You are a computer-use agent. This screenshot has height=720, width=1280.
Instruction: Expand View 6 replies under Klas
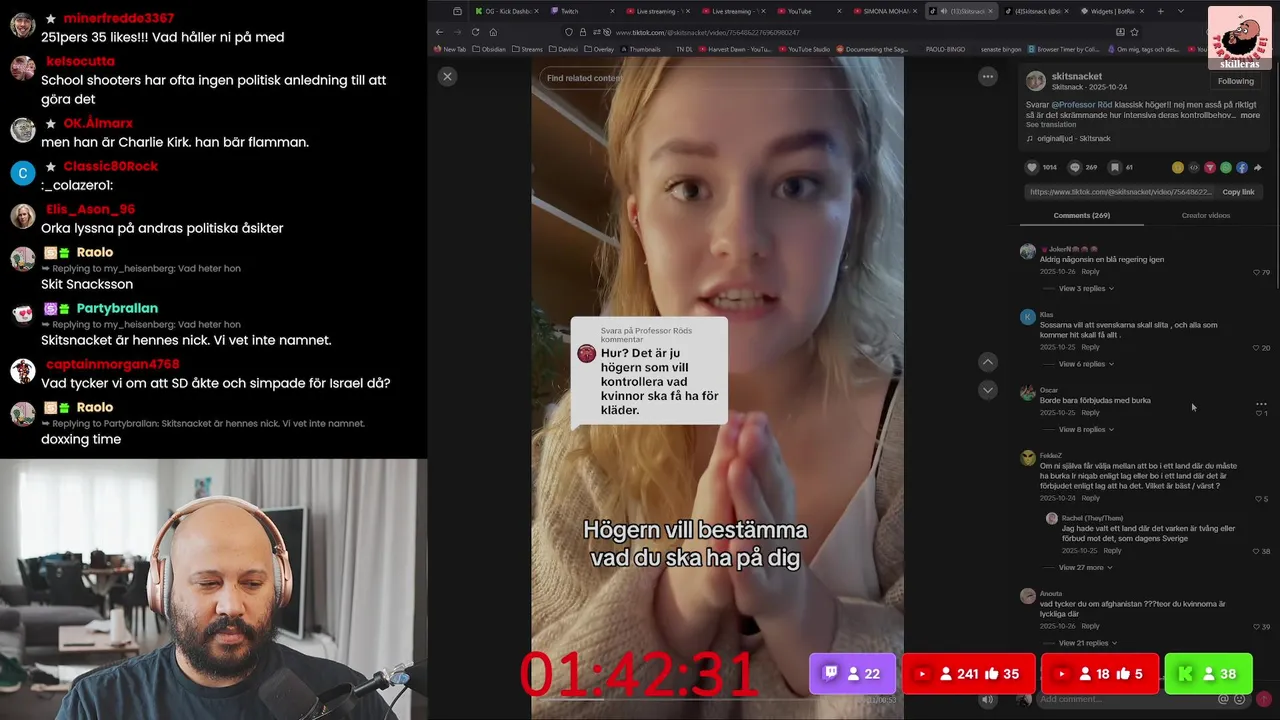[x=1086, y=364]
